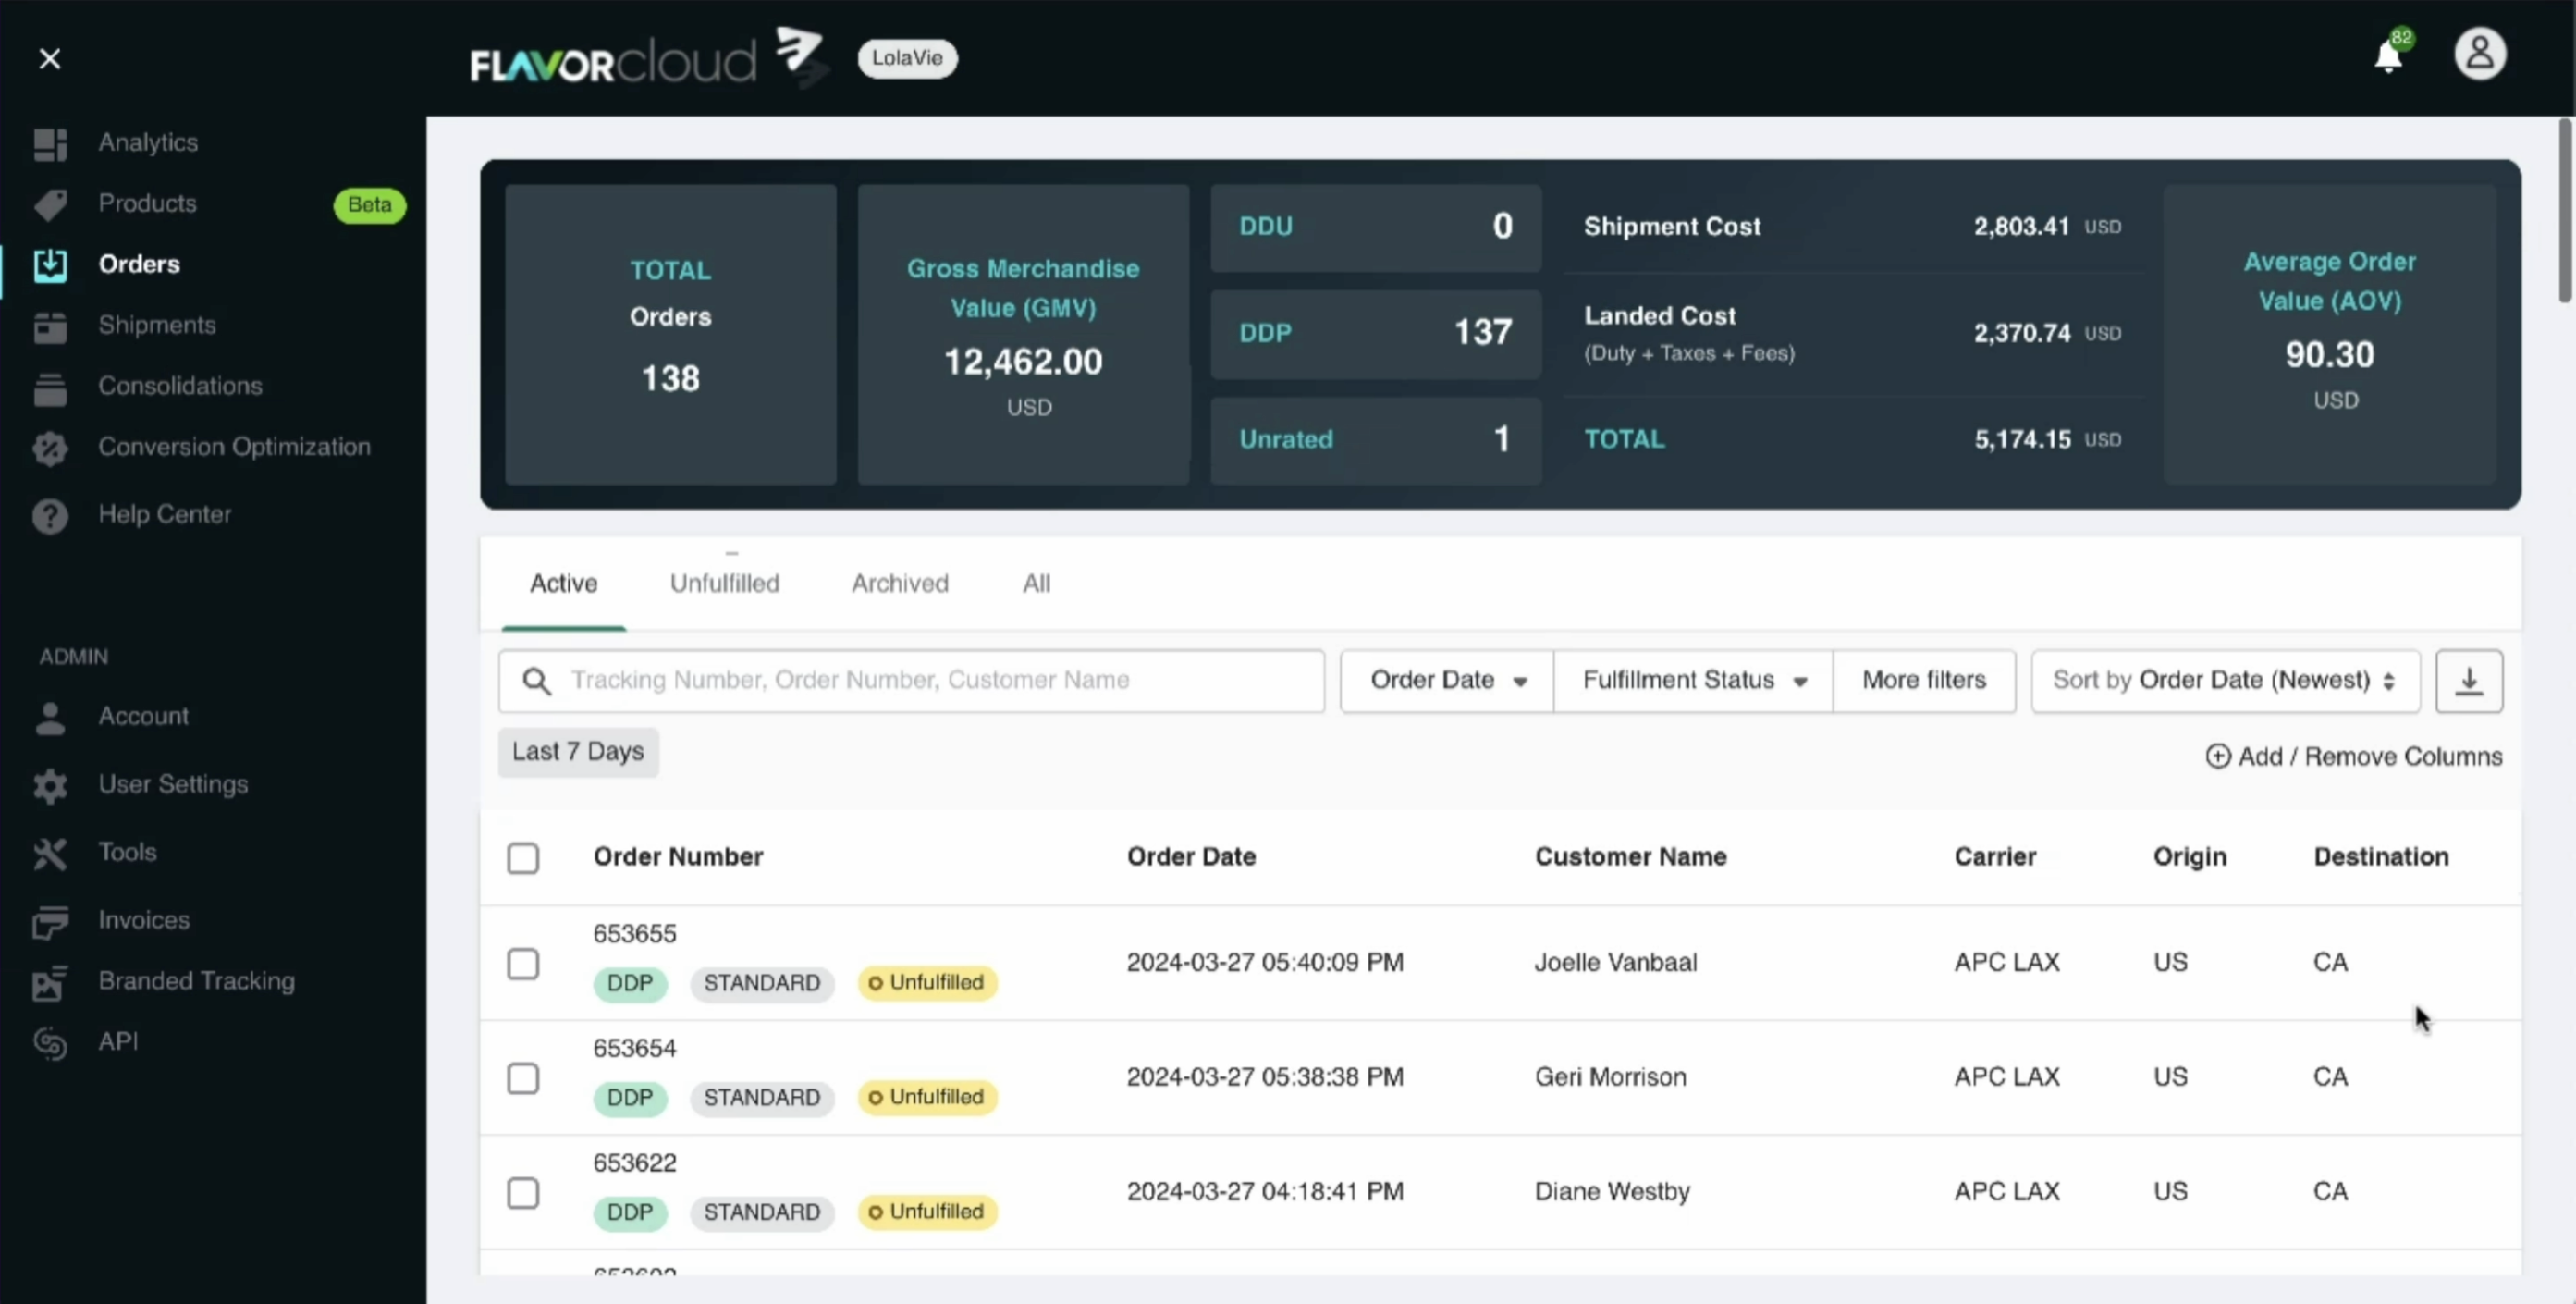Switch to the All tab
Viewport: 2576px width, 1304px height.
tap(1036, 584)
